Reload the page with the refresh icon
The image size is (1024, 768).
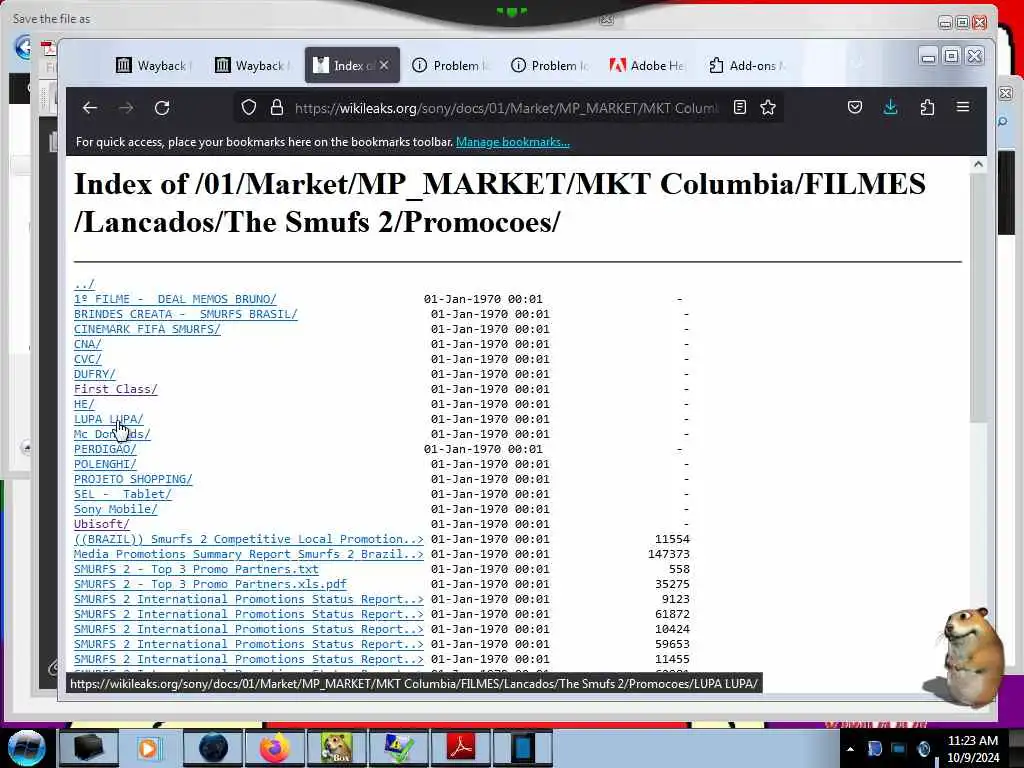click(x=162, y=108)
